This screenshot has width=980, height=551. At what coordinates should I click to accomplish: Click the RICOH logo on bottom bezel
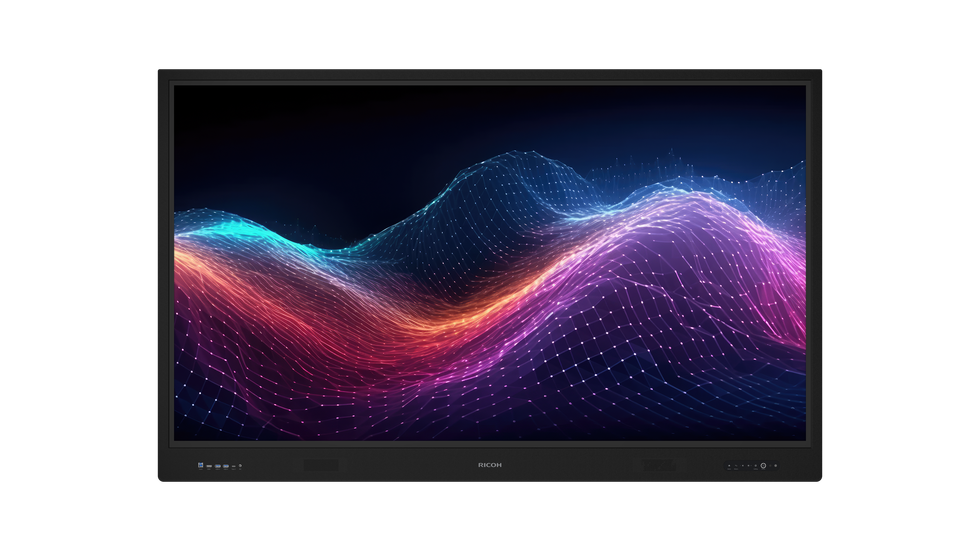[490, 465]
